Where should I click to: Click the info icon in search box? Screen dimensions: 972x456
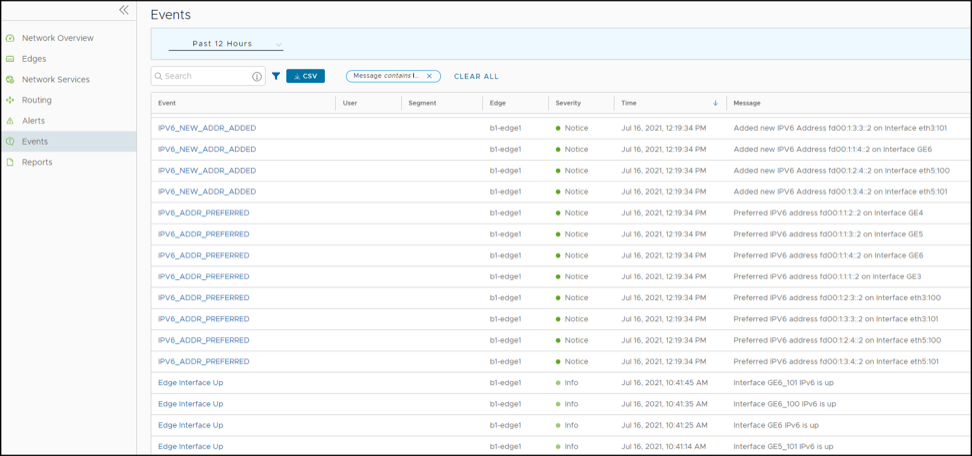(x=257, y=76)
